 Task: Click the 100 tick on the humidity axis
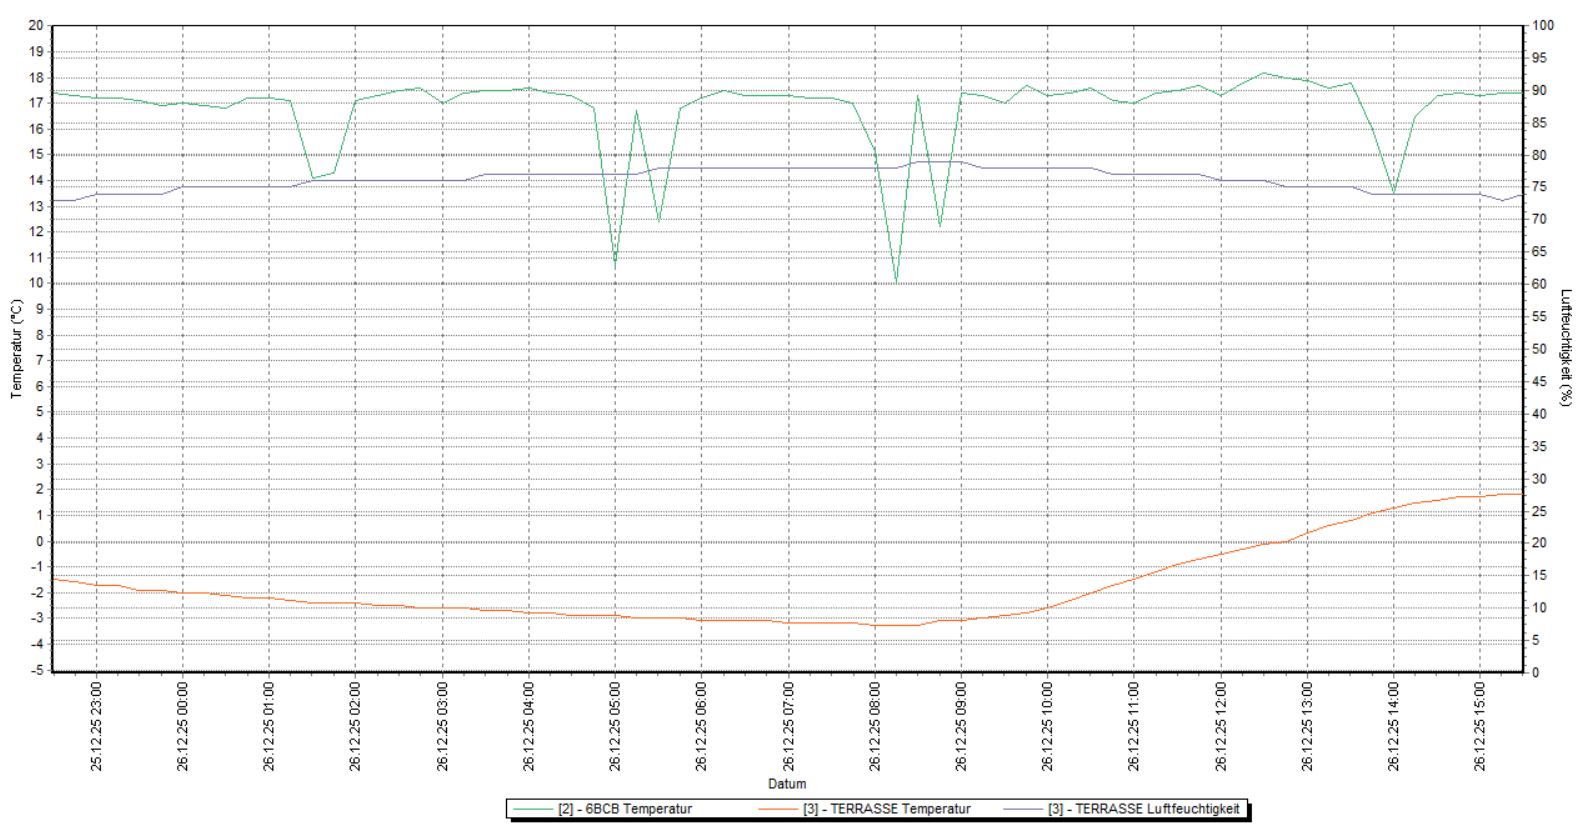coord(1543,26)
